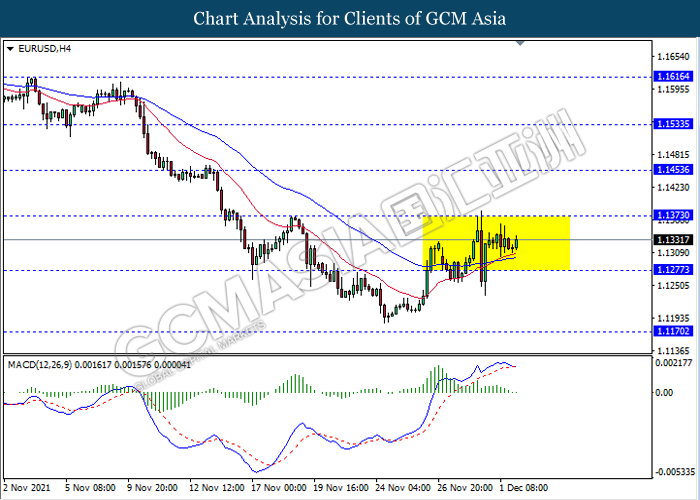
Task: Click the MACD -0.005335 scale value
Action: (x=674, y=472)
